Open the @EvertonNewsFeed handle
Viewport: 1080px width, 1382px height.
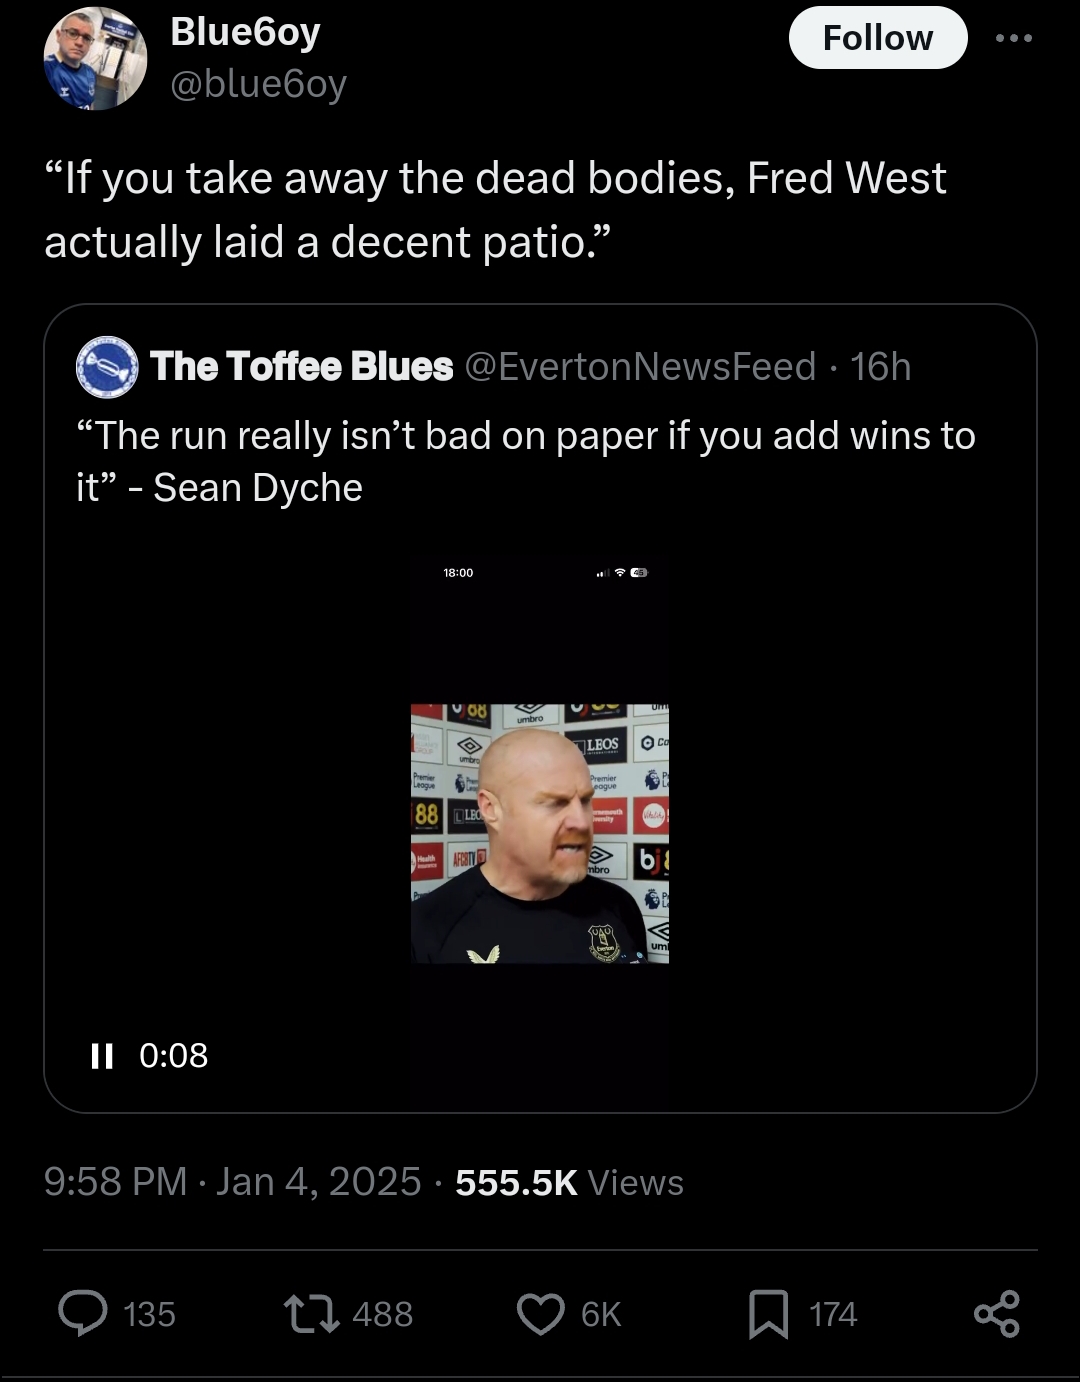pyautogui.click(x=641, y=367)
